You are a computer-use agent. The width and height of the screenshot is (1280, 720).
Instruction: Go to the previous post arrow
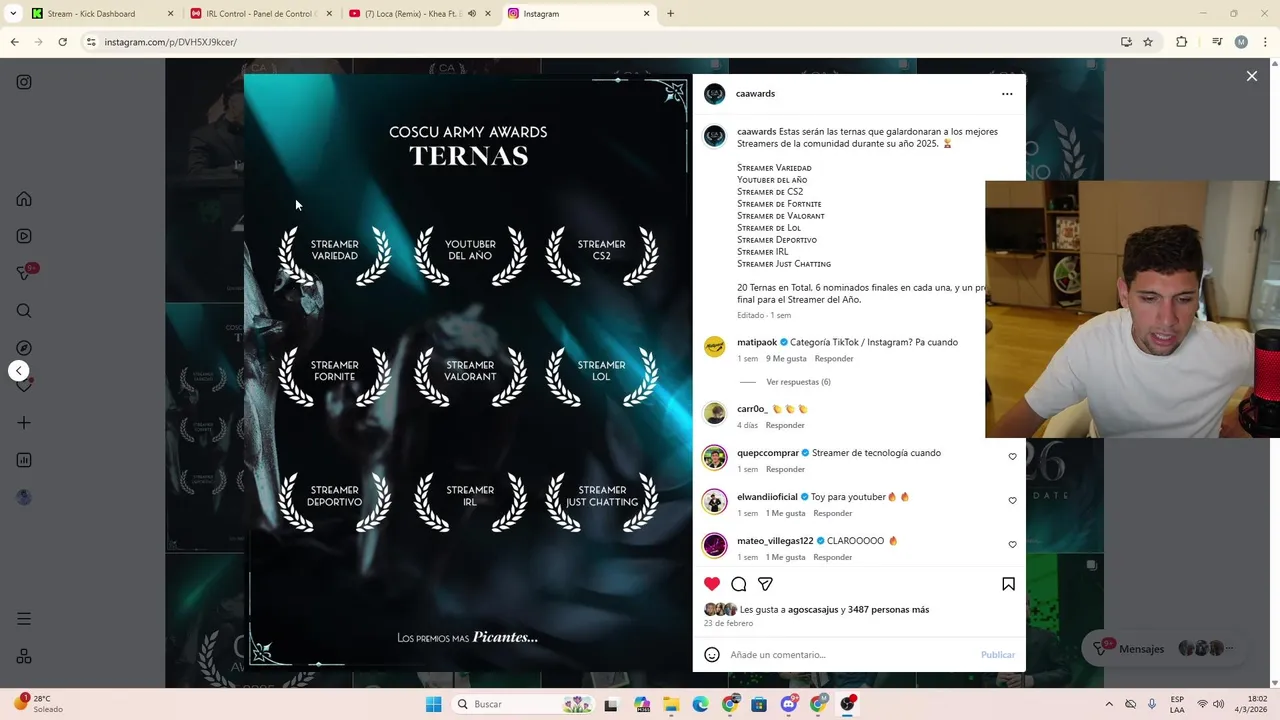(19, 371)
